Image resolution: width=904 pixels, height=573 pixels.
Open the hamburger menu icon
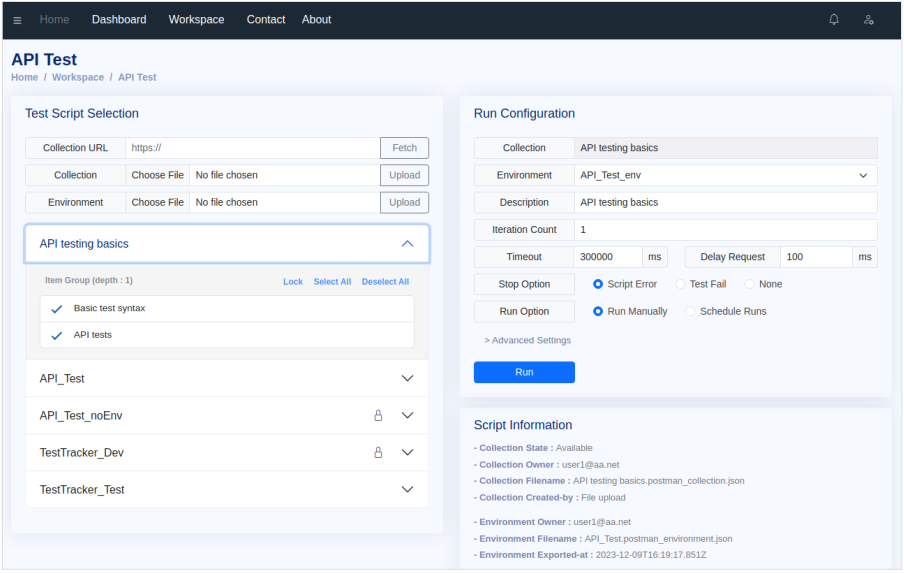[x=17, y=20]
